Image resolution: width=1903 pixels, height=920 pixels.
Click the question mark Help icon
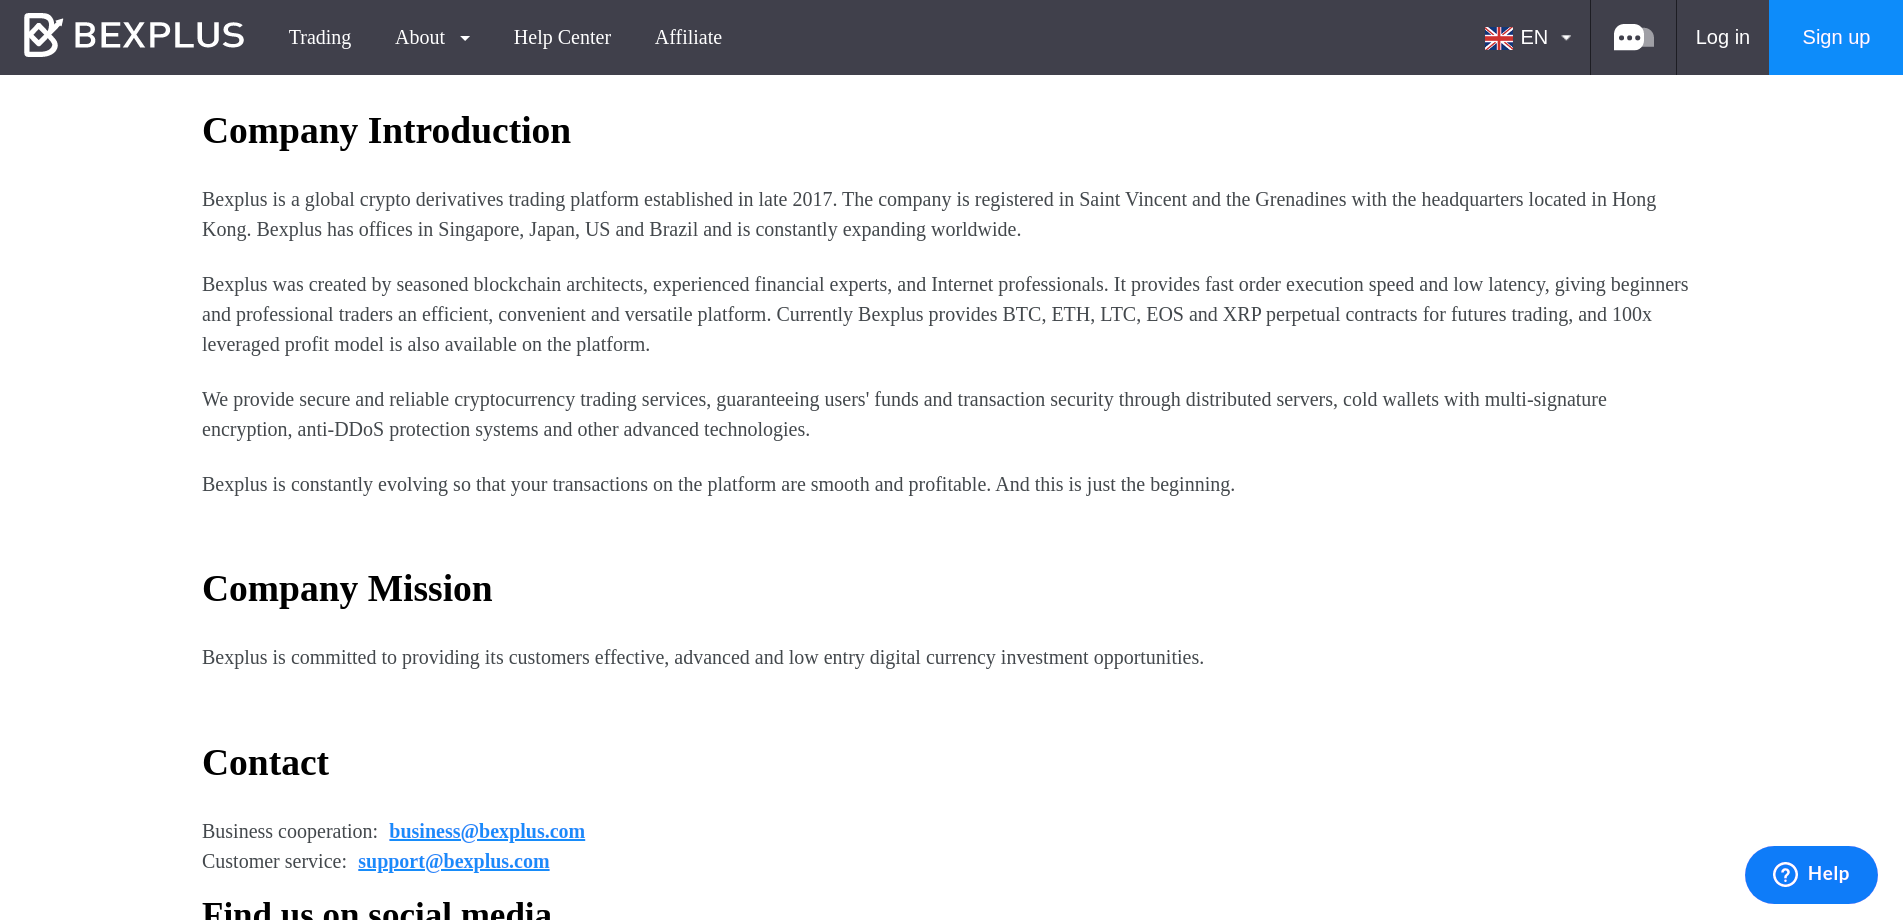[1785, 874]
